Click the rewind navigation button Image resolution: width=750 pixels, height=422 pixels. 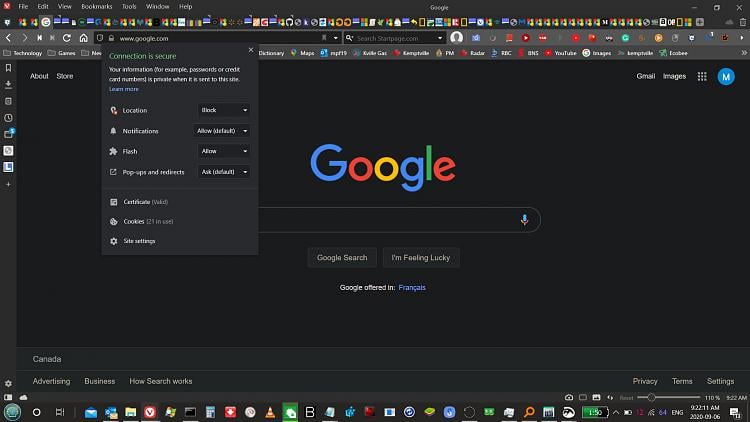click(40, 38)
